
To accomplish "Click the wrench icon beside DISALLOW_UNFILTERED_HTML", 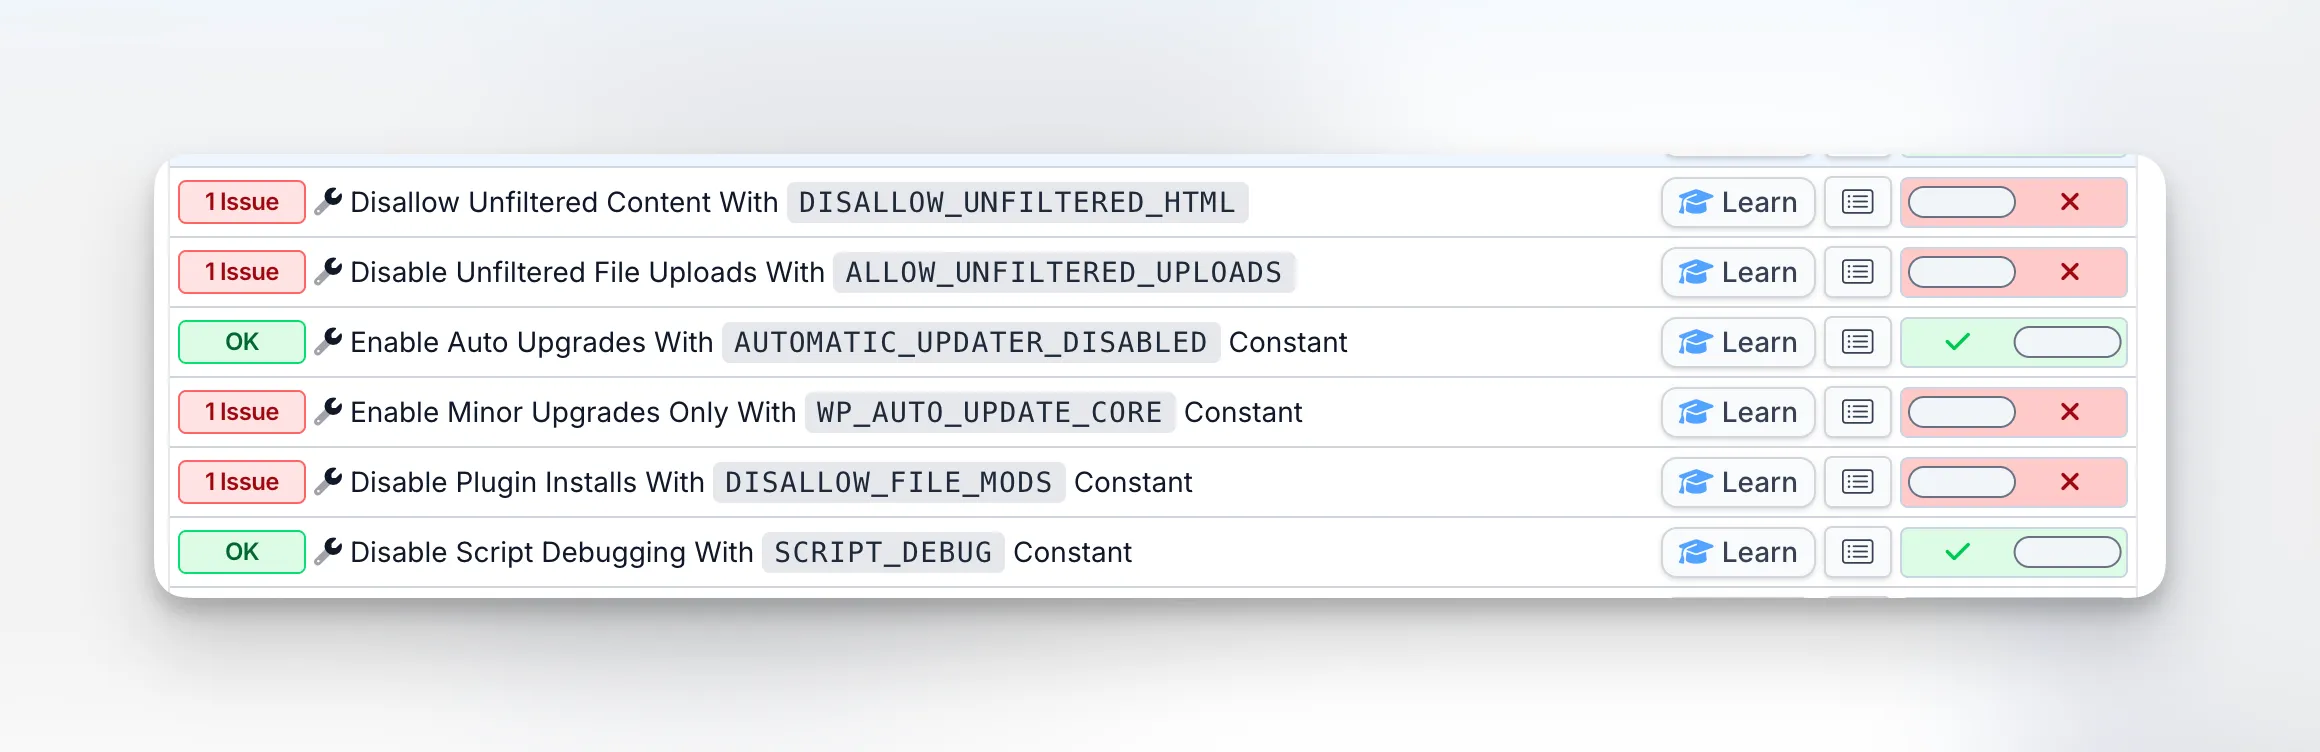I will [330, 202].
